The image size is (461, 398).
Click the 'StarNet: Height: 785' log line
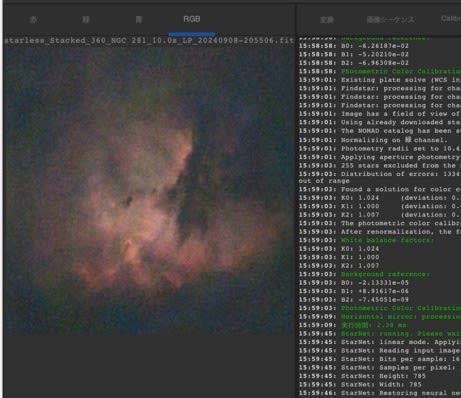tap(362, 376)
